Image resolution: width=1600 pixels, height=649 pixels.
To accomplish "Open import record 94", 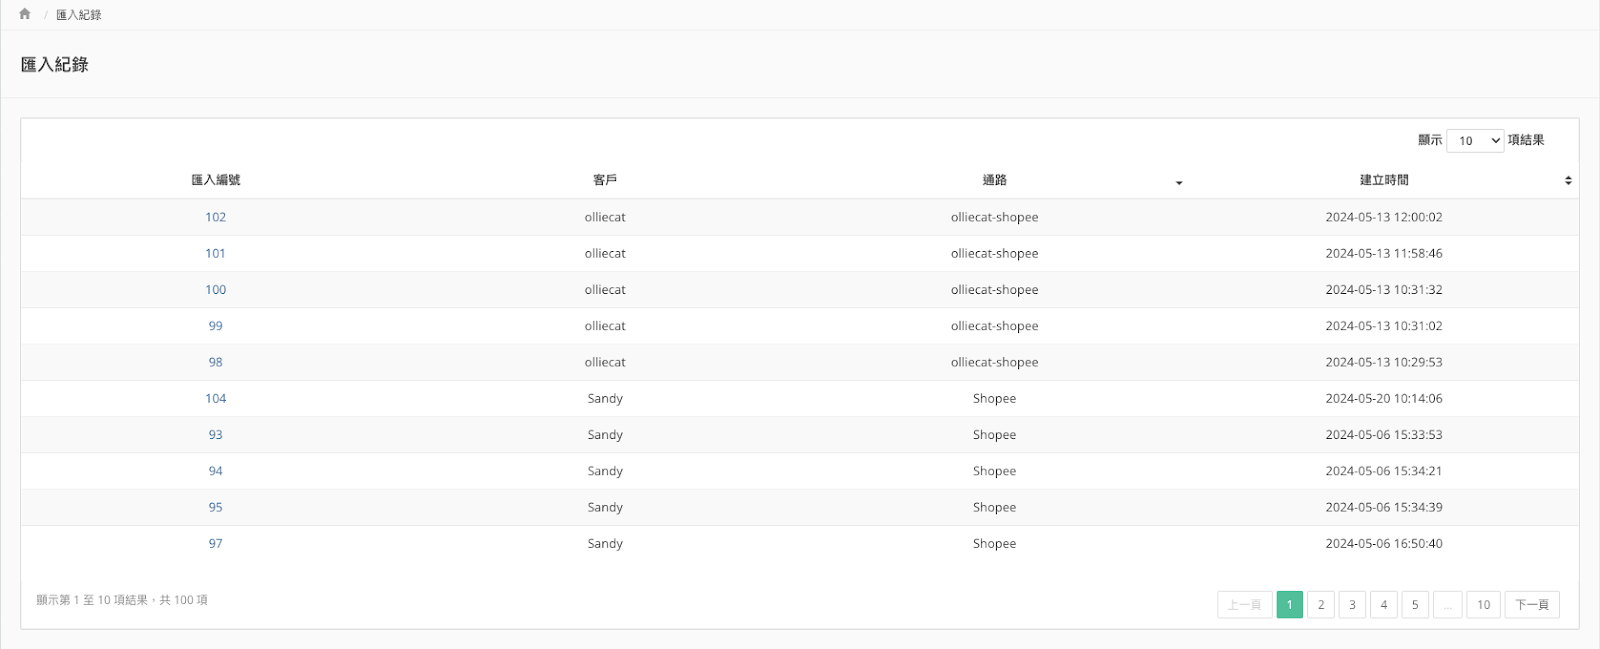I will 216,471.
